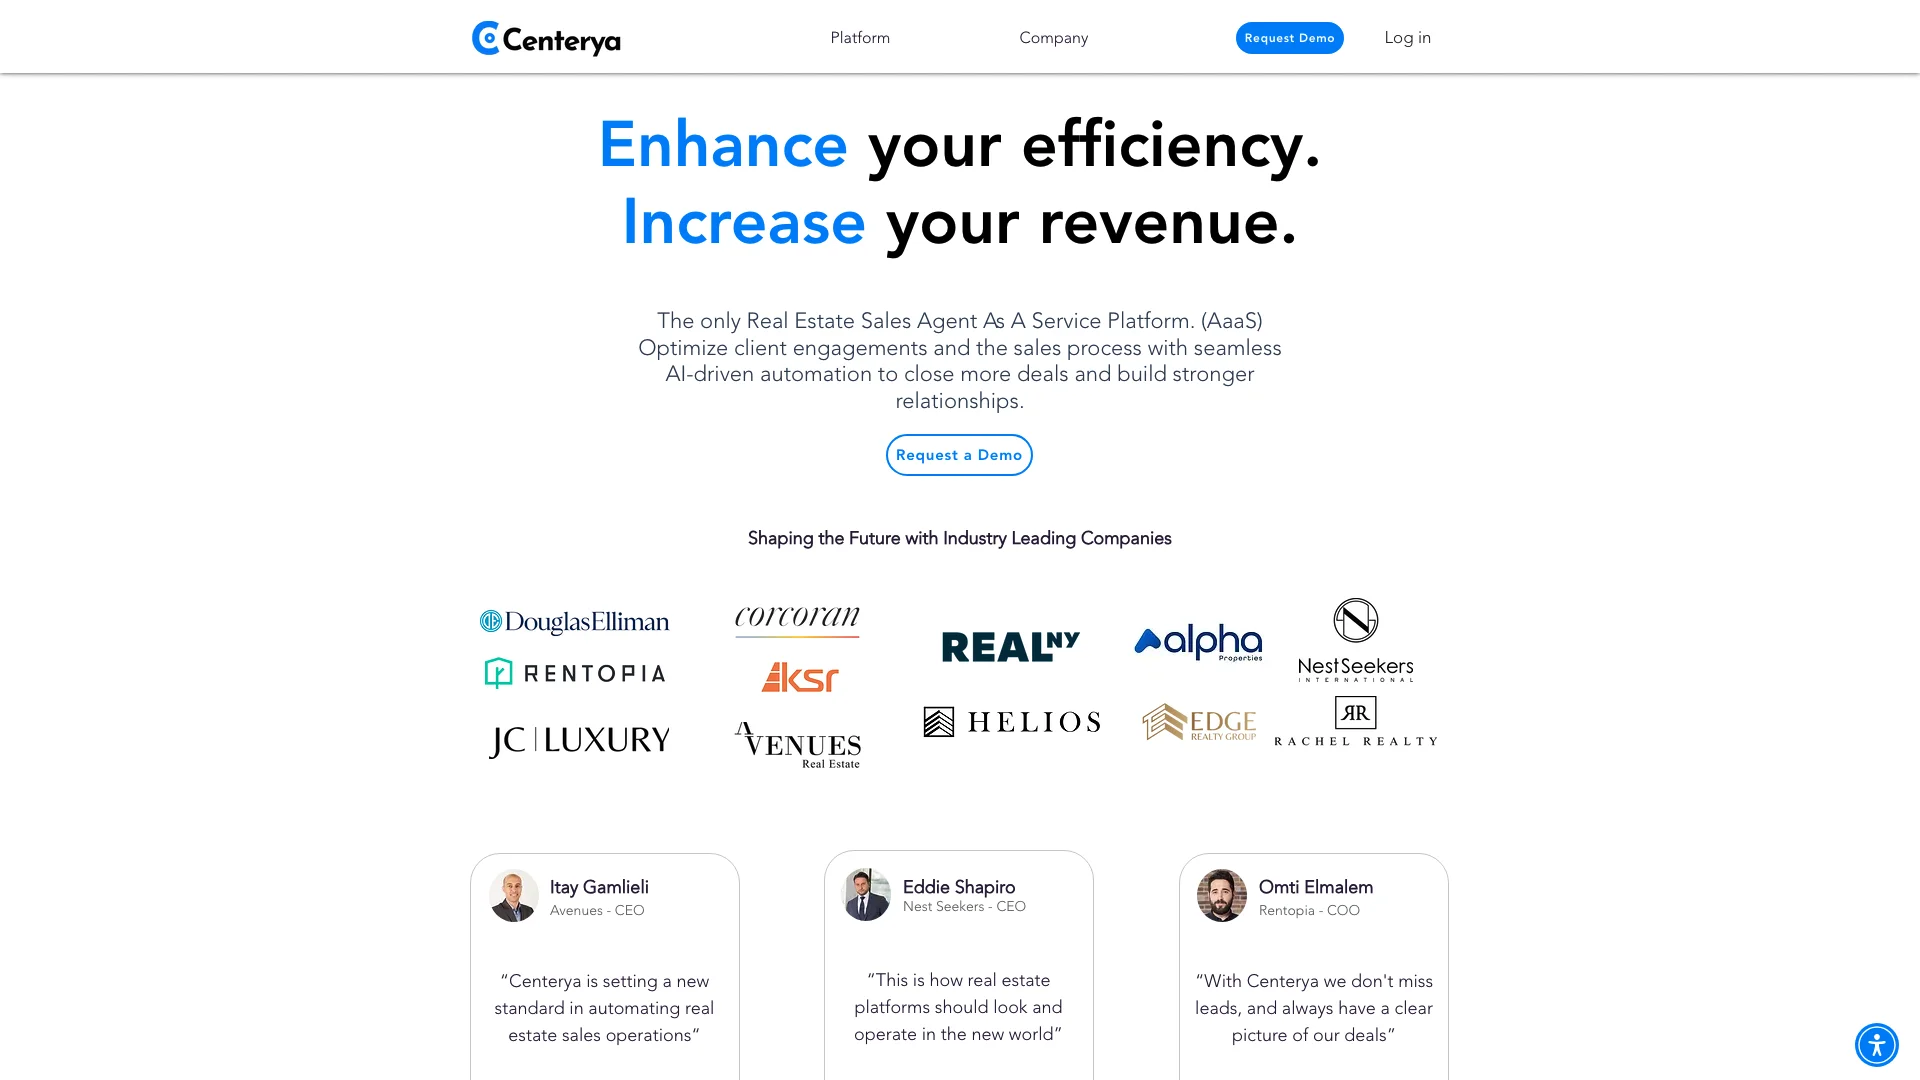Expand the Company navigation menu
The height and width of the screenshot is (1080, 1920).
pyautogui.click(x=1054, y=37)
